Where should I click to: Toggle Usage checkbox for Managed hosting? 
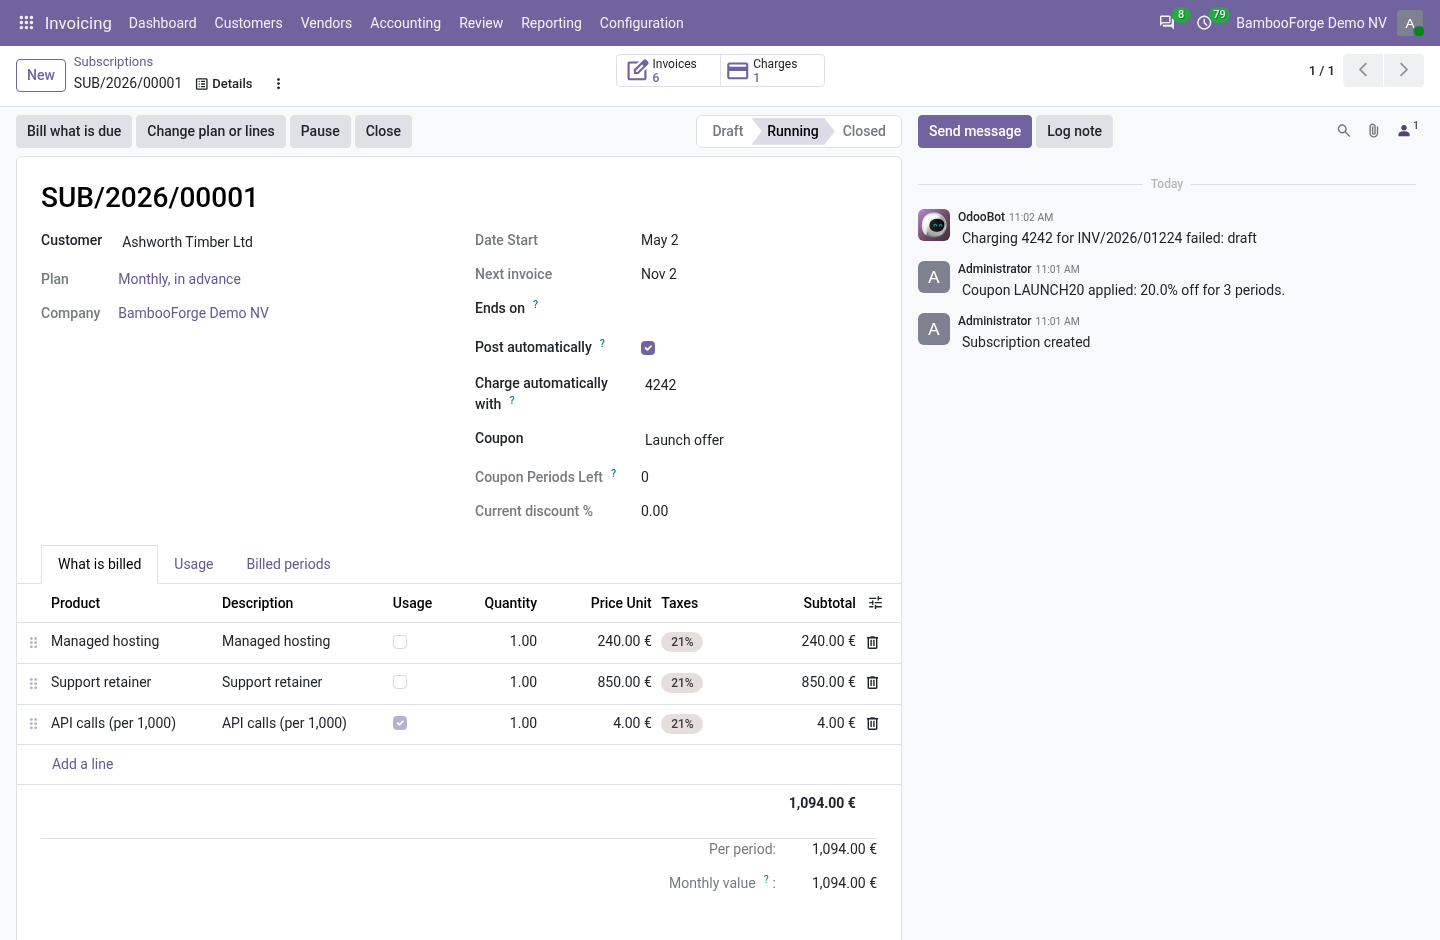coord(400,642)
